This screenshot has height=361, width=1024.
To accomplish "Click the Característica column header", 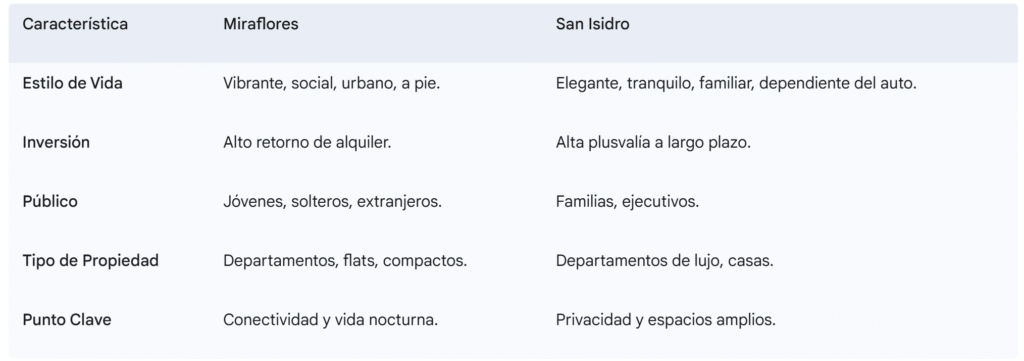I will (x=75, y=24).
